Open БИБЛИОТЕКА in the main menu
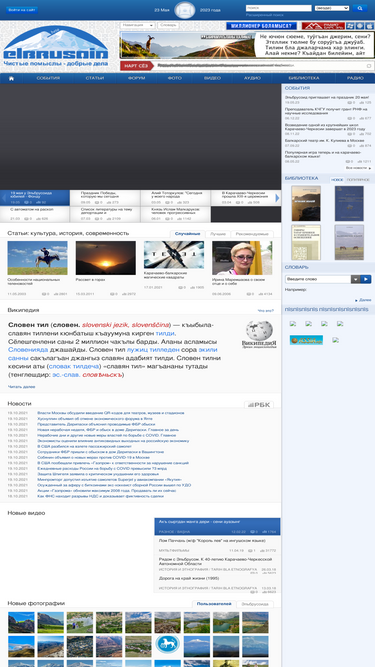 [x=304, y=78]
